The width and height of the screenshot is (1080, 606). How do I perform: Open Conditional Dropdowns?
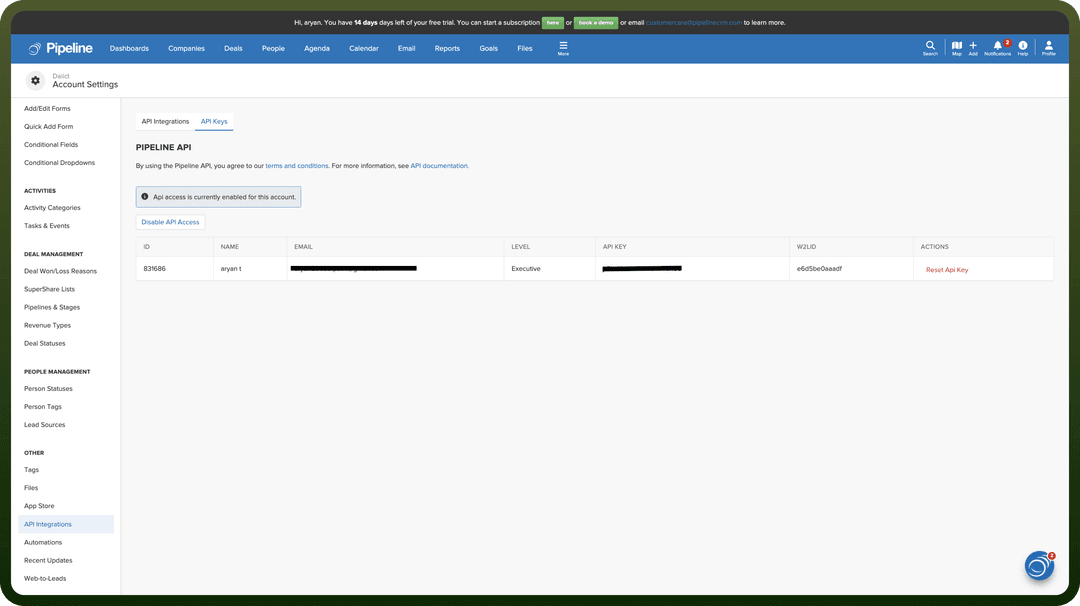(x=59, y=163)
